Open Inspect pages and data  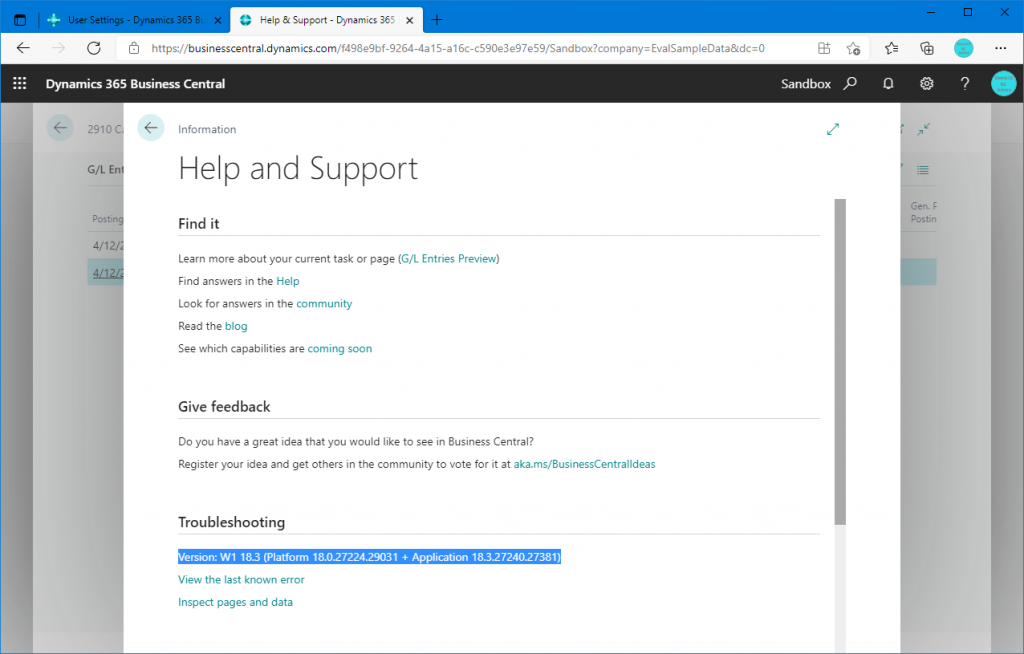click(235, 602)
